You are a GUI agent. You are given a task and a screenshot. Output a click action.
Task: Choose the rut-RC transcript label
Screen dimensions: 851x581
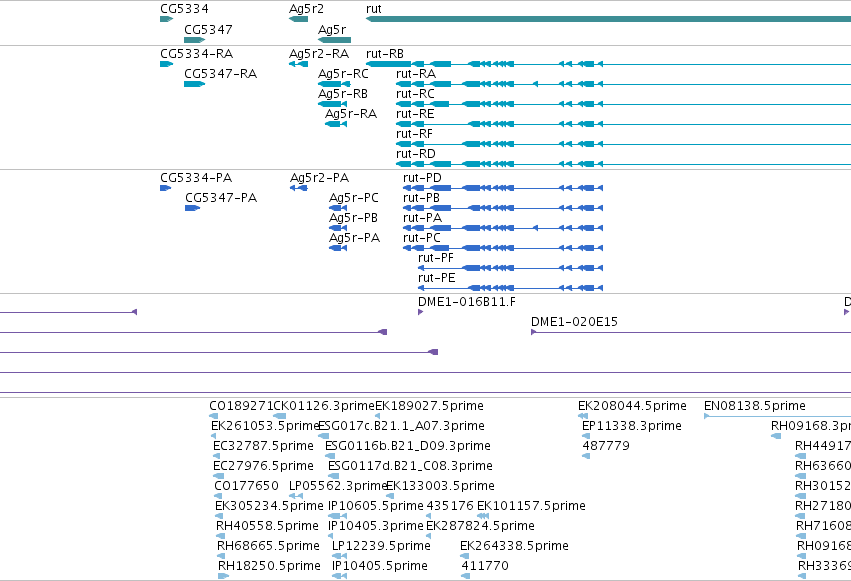(415, 94)
